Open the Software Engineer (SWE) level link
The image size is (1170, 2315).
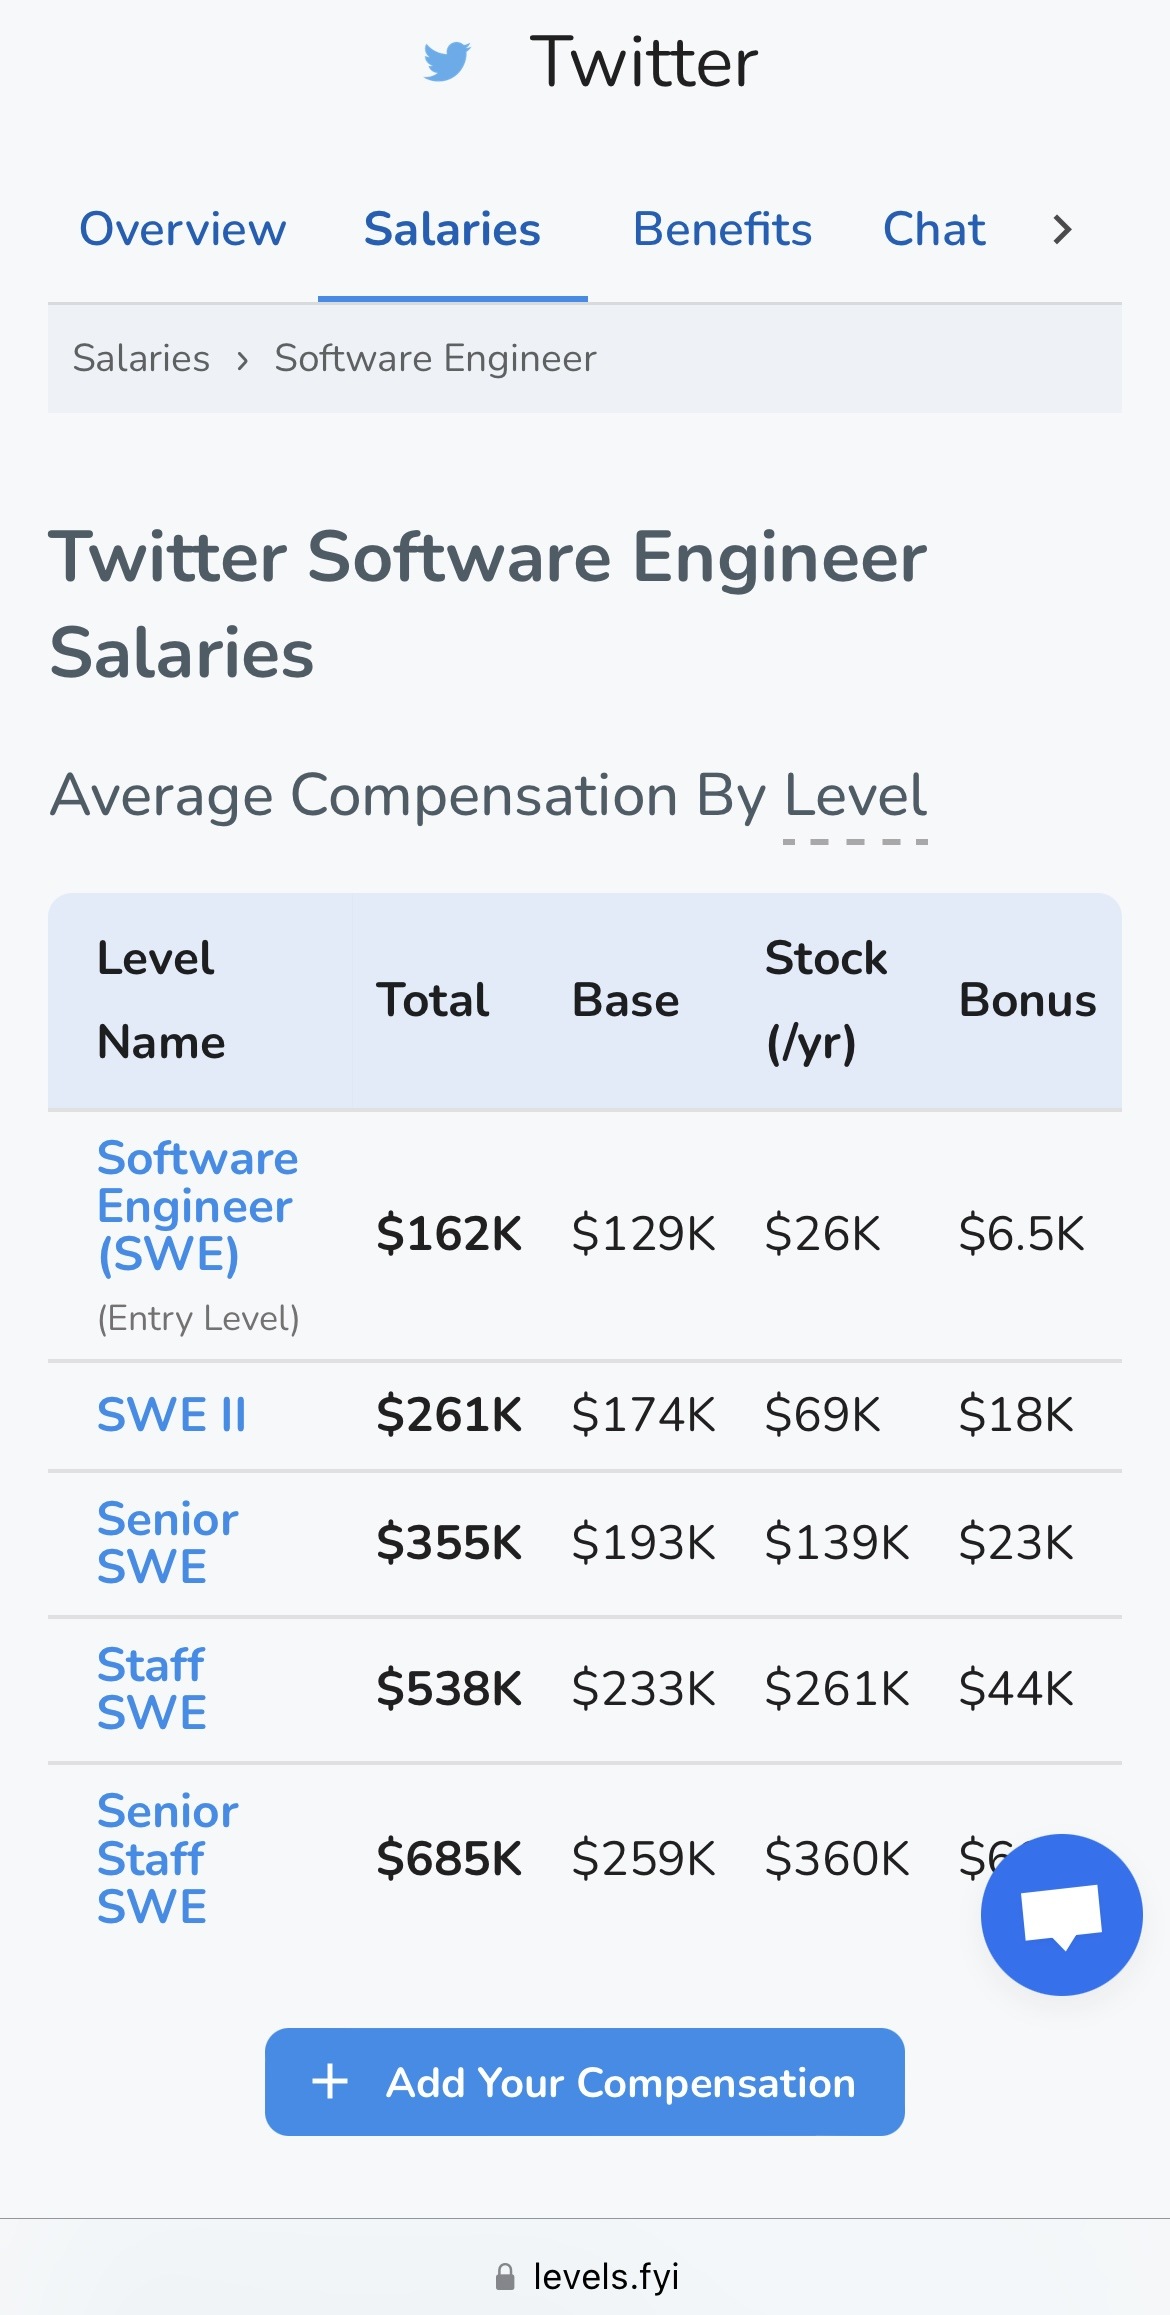point(197,1206)
